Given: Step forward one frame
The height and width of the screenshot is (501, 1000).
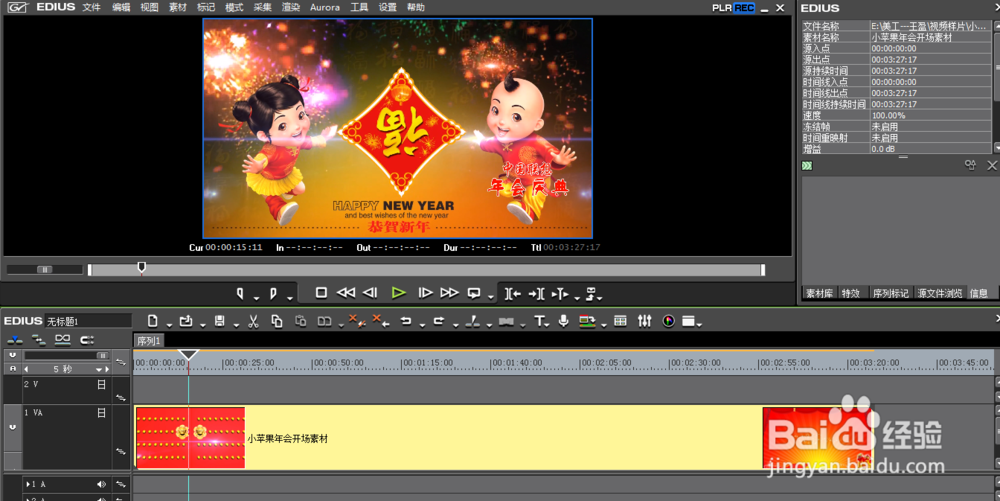Looking at the screenshot, I should (425, 293).
